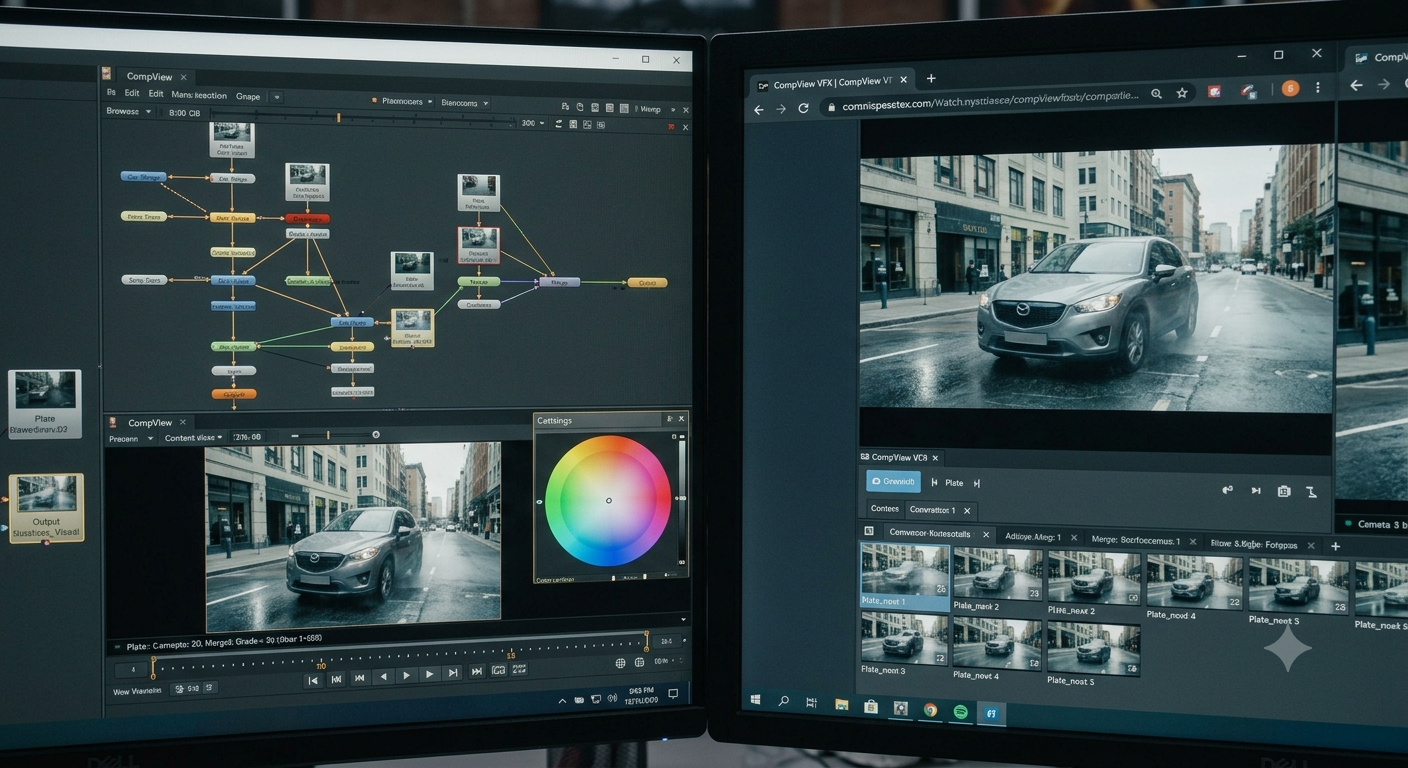This screenshot has width=1408, height=768.
Task: Click the magnifier zoom icon in address bar
Action: (x=1156, y=94)
